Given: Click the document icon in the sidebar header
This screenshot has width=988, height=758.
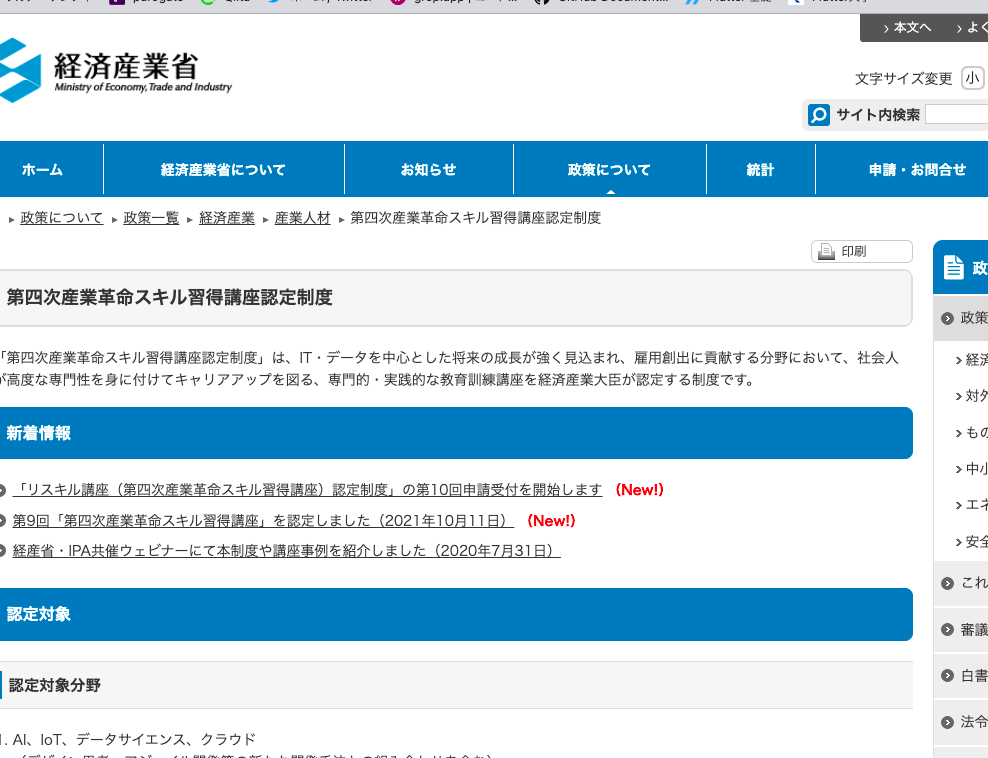Looking at the screenshot, I should pos(953,267).
